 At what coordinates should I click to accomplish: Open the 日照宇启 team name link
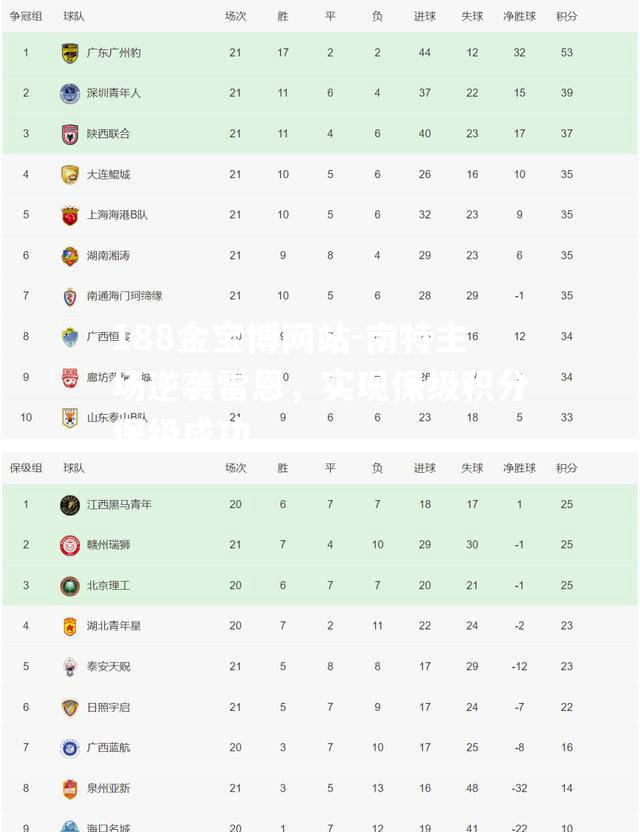108,707
